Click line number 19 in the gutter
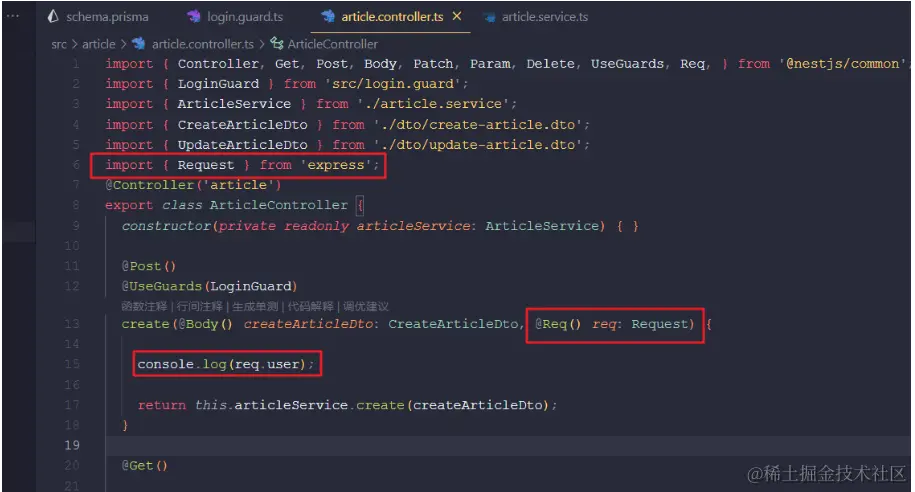The image size is (915, 492). pyautogui.click(x=72, y=445)
